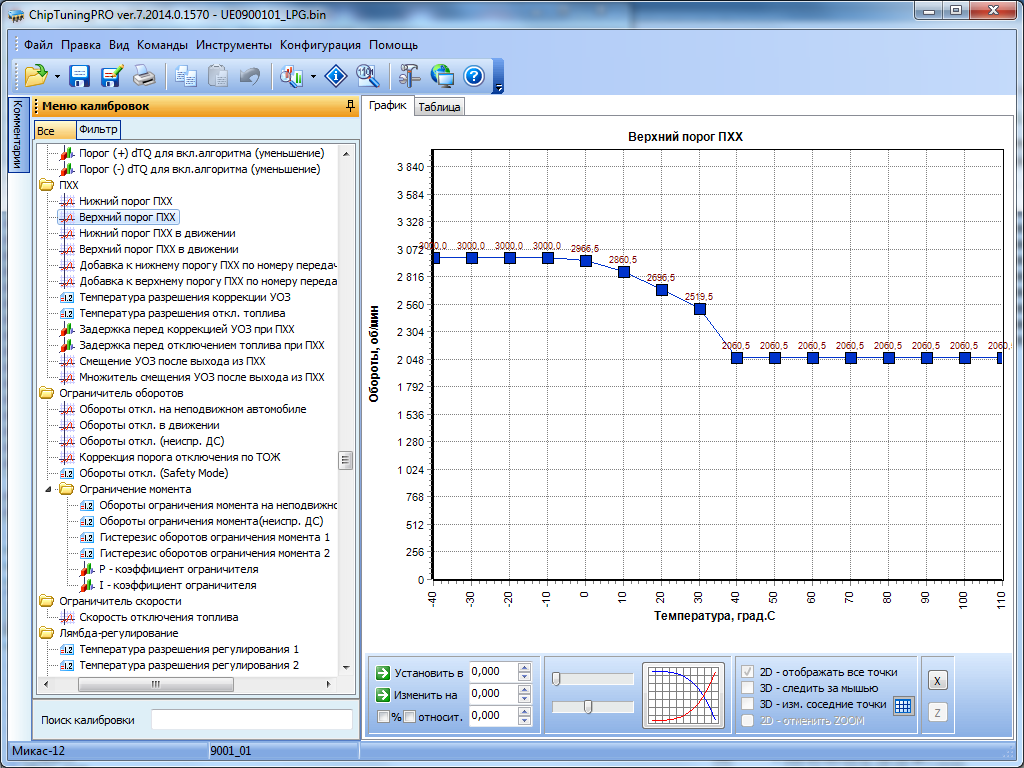The image size is (1024, 768).
Task: Click the hammer and wrench settings icon
Action: (409, 76)
